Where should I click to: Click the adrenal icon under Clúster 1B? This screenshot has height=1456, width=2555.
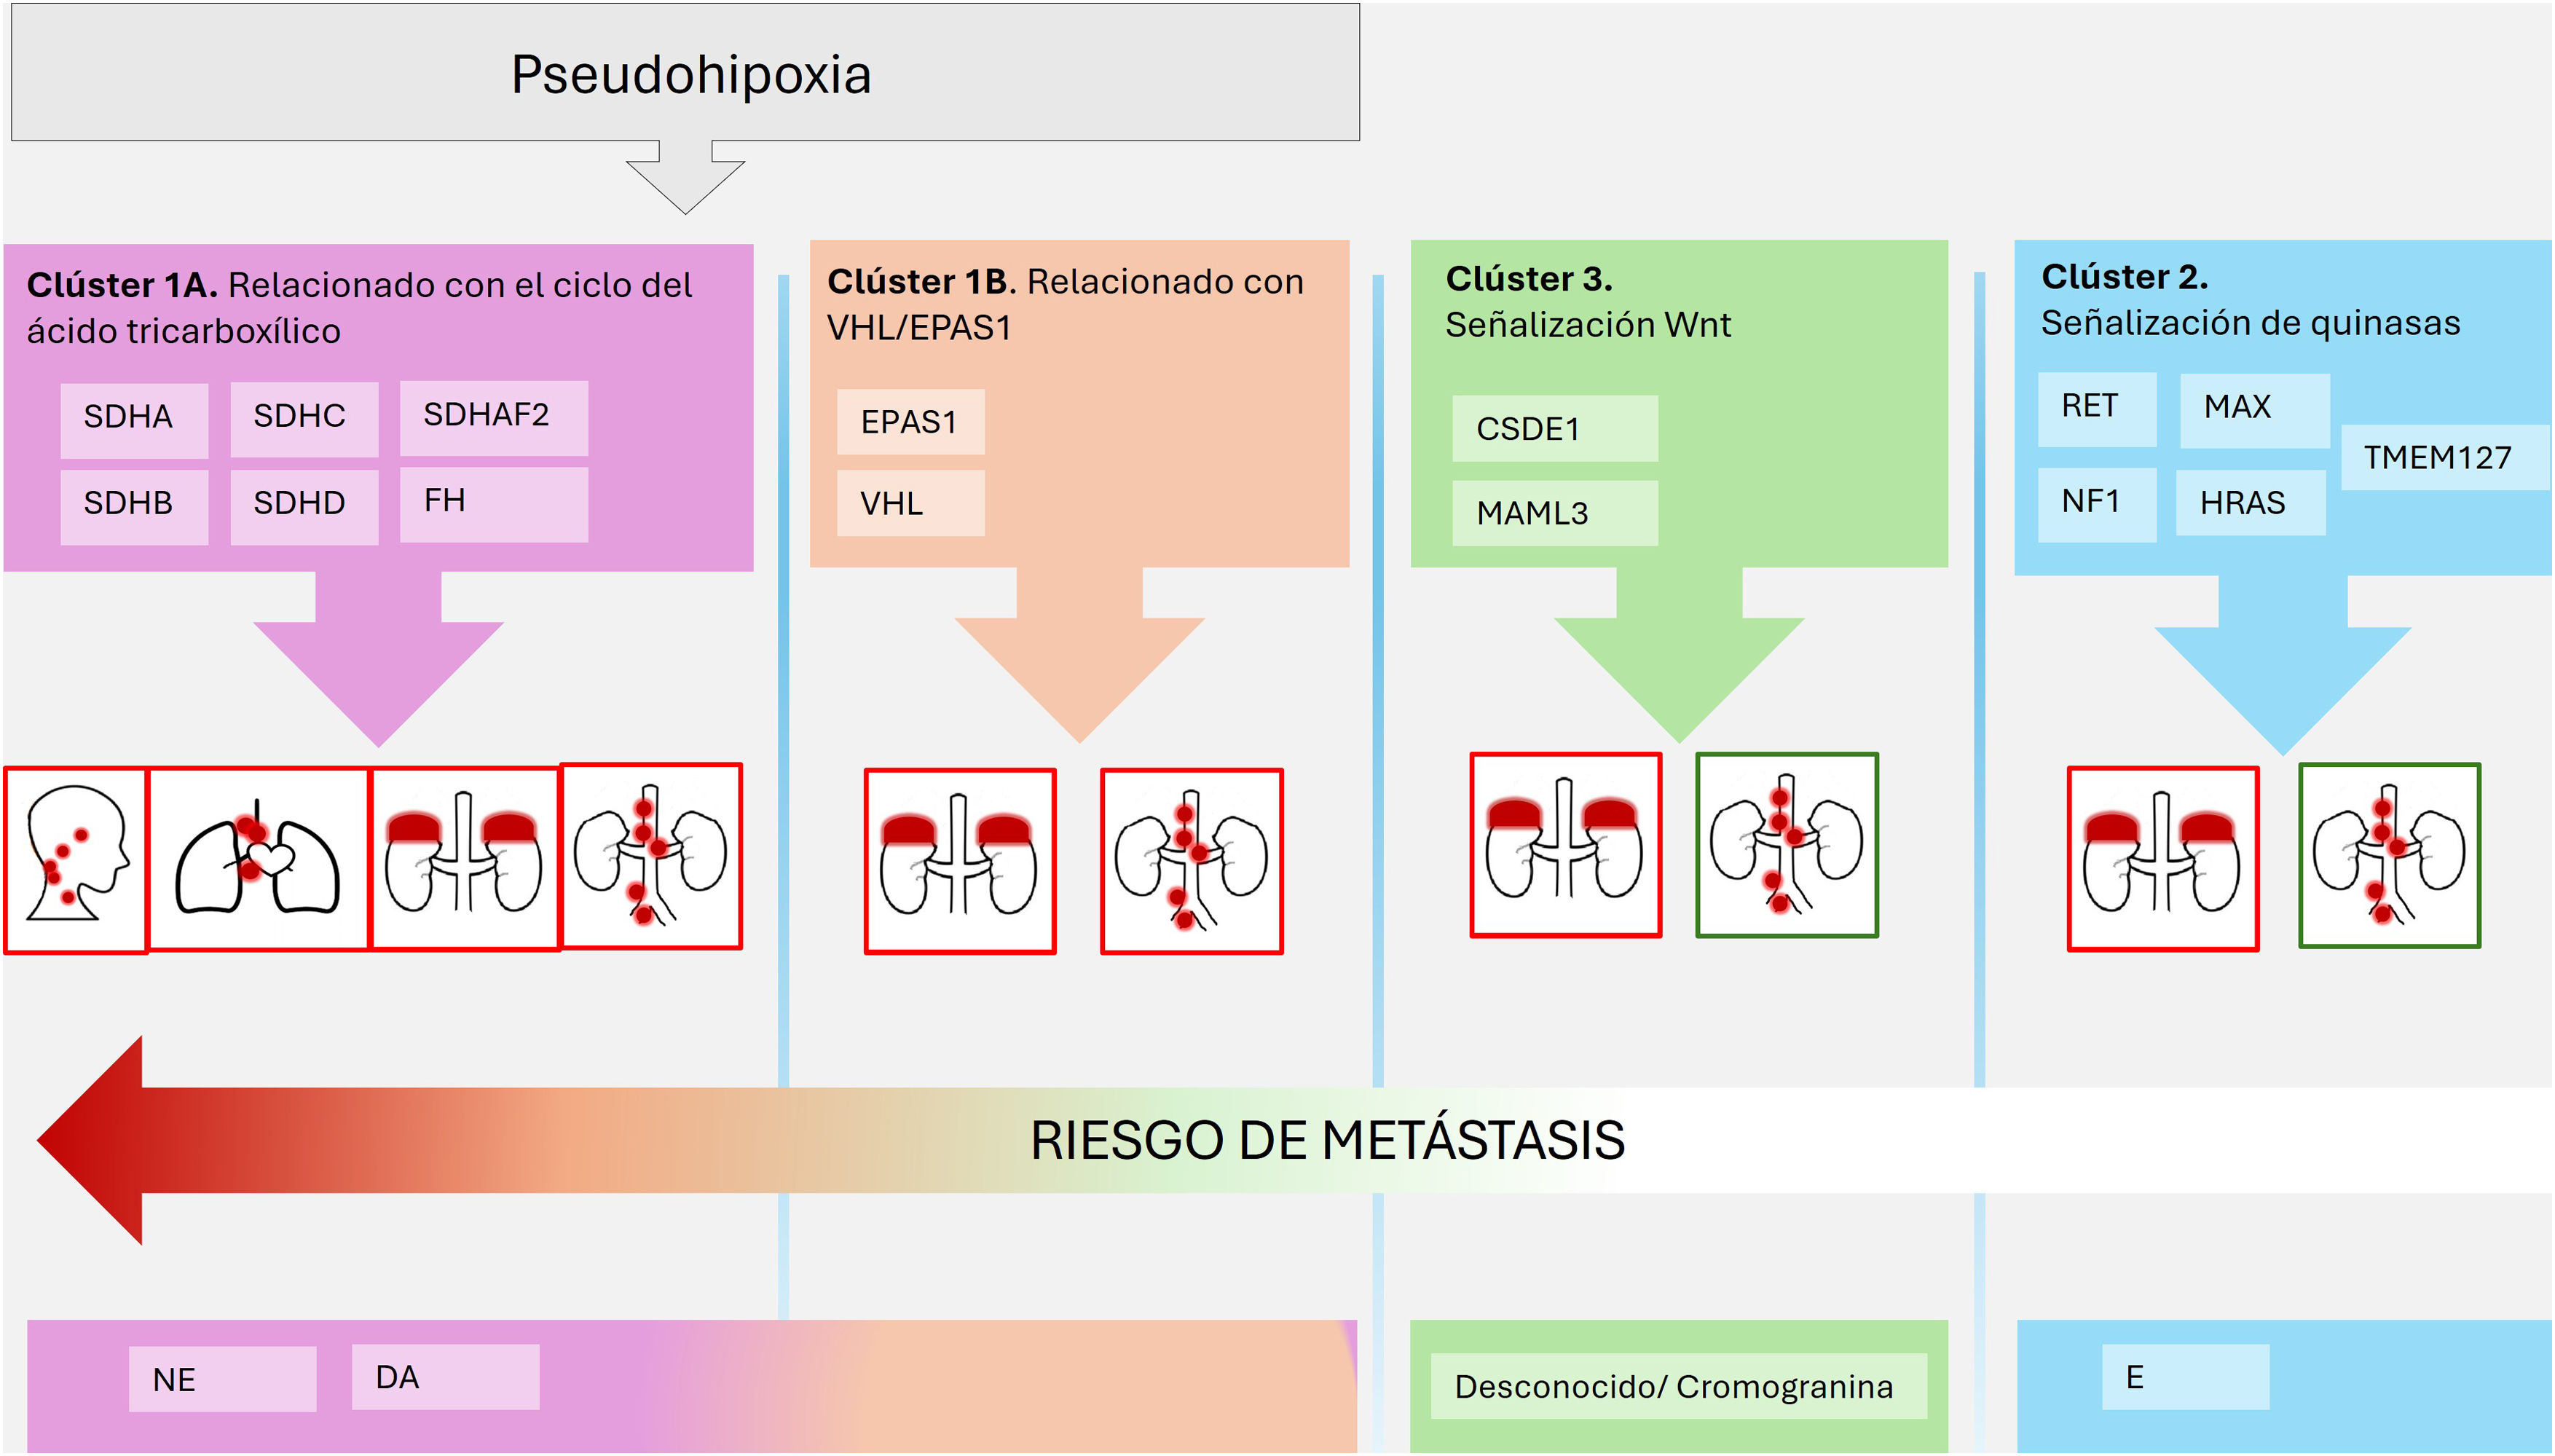(x=959, y=861)
